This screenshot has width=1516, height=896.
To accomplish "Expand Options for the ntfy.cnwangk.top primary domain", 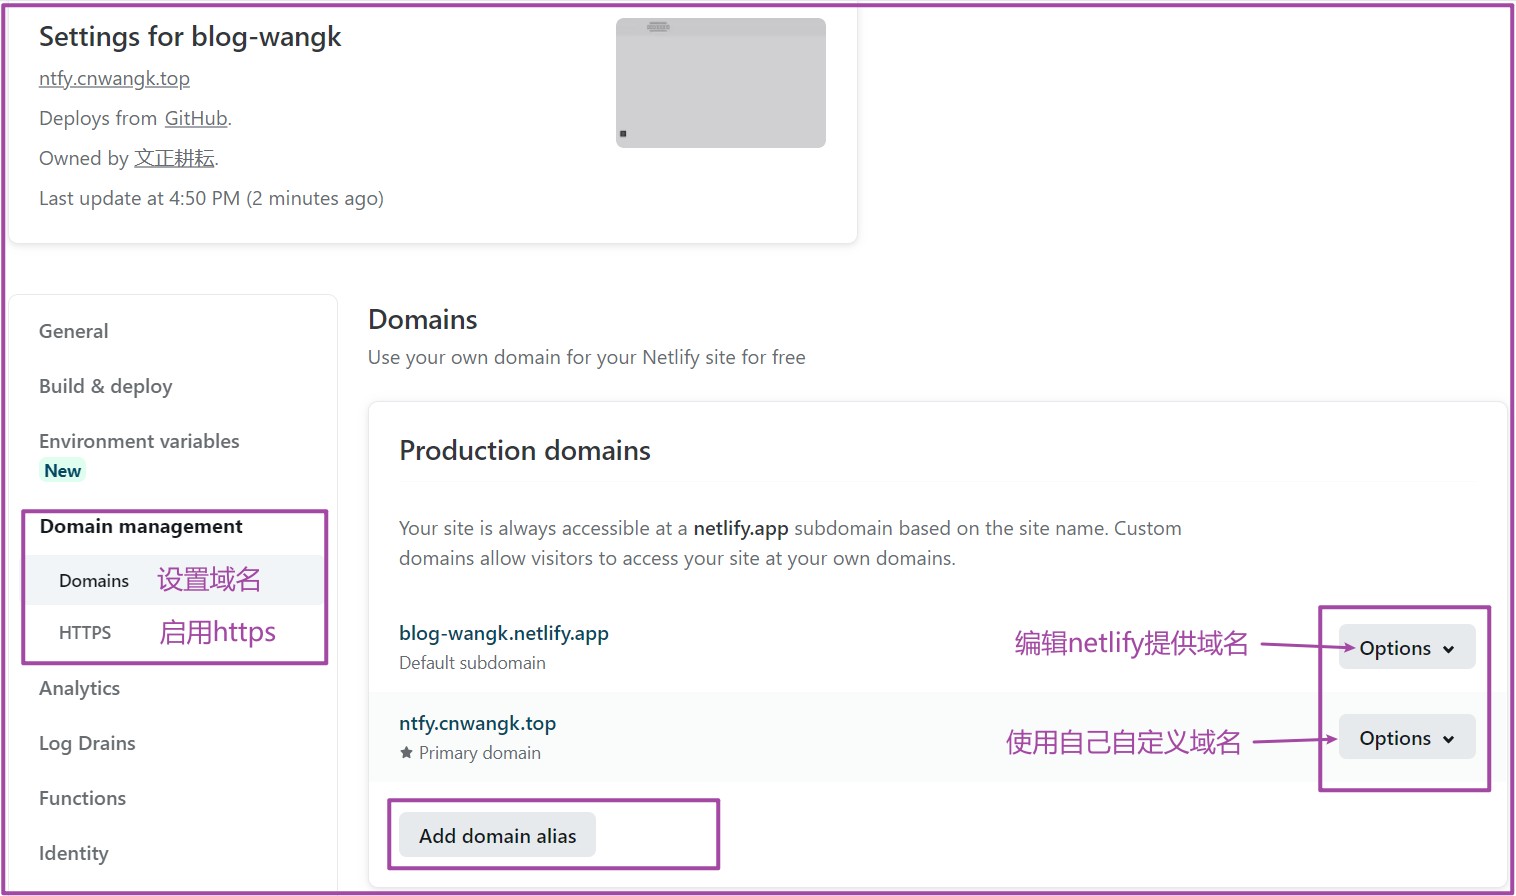I will pos(1407,737).
